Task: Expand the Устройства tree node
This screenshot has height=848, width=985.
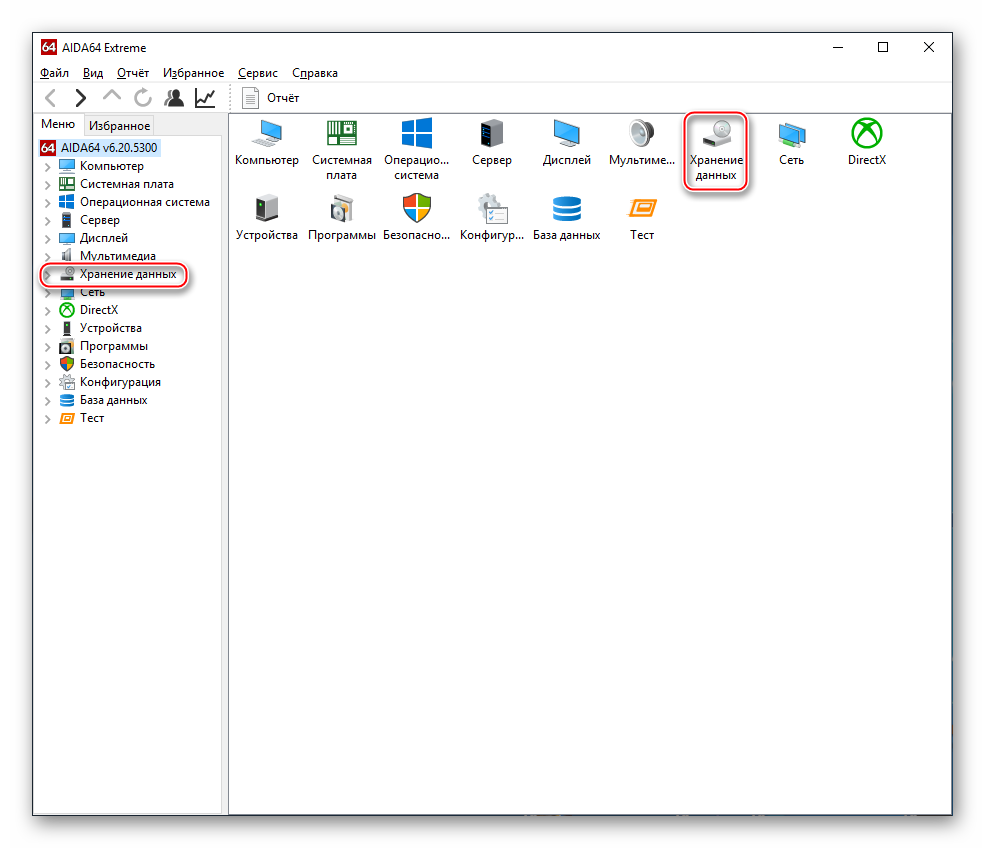Action: [x=48, y=329]
